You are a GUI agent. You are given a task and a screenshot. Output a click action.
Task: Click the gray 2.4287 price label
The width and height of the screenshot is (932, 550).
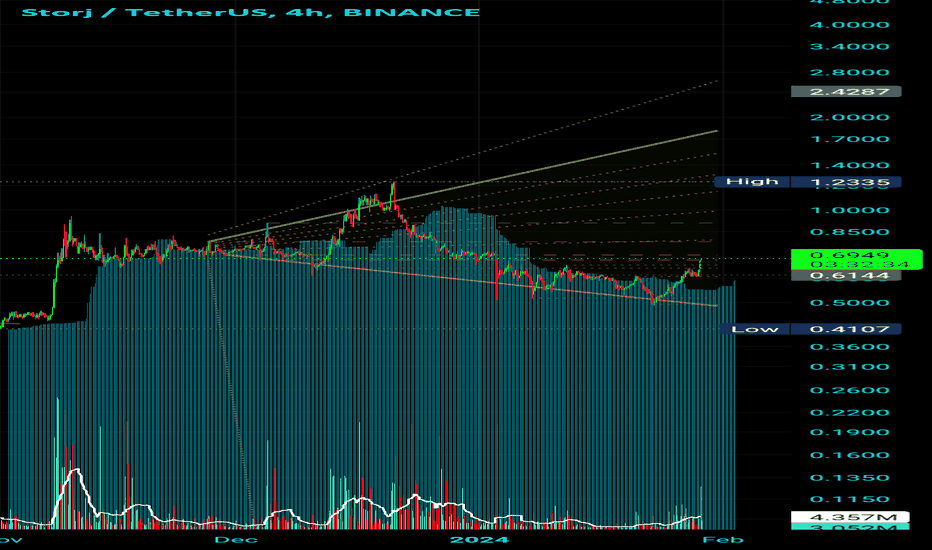(x=846, y=92)
